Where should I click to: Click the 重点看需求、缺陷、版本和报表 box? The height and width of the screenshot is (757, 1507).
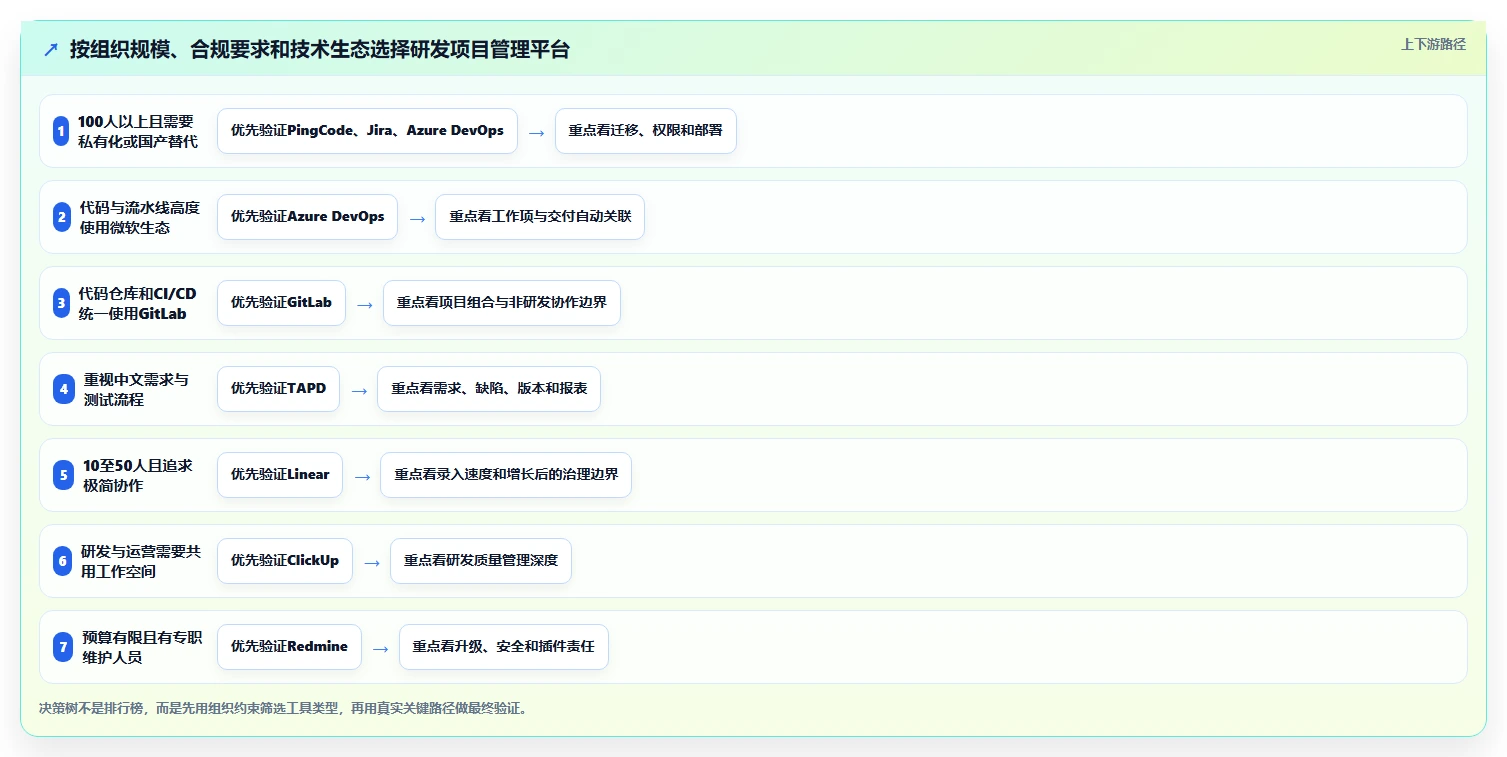point(489,389)
